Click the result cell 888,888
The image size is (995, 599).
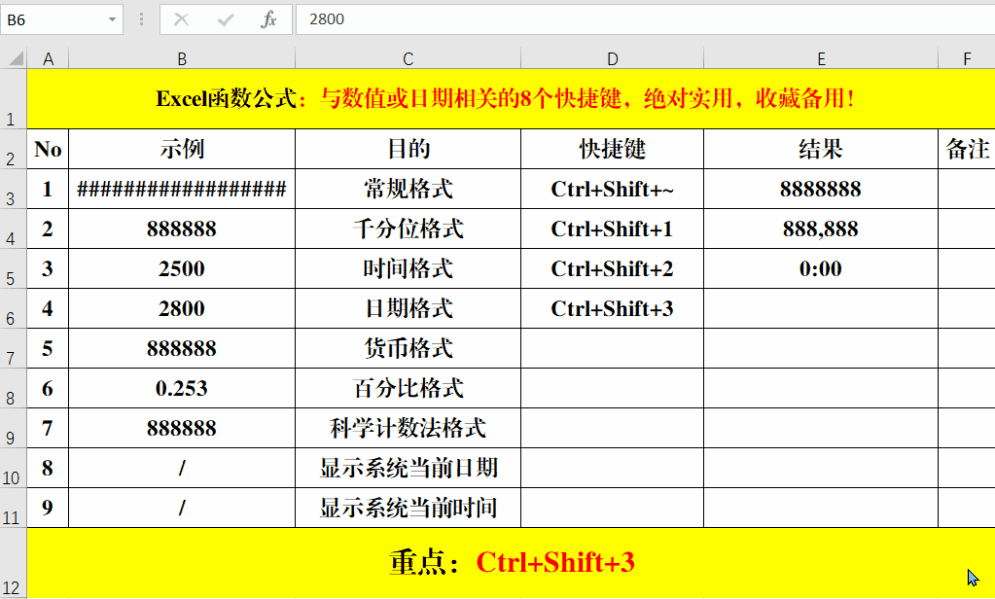820,228
